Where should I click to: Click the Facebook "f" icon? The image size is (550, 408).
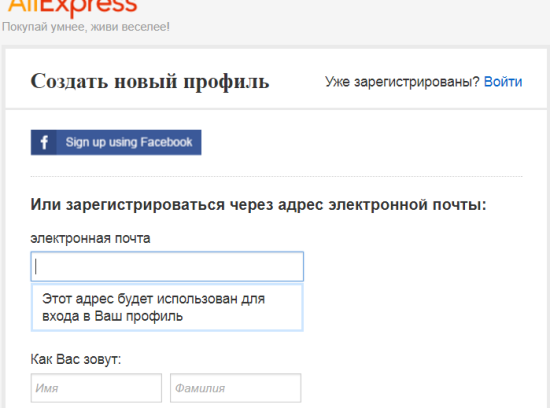click(x=44, y=142)
